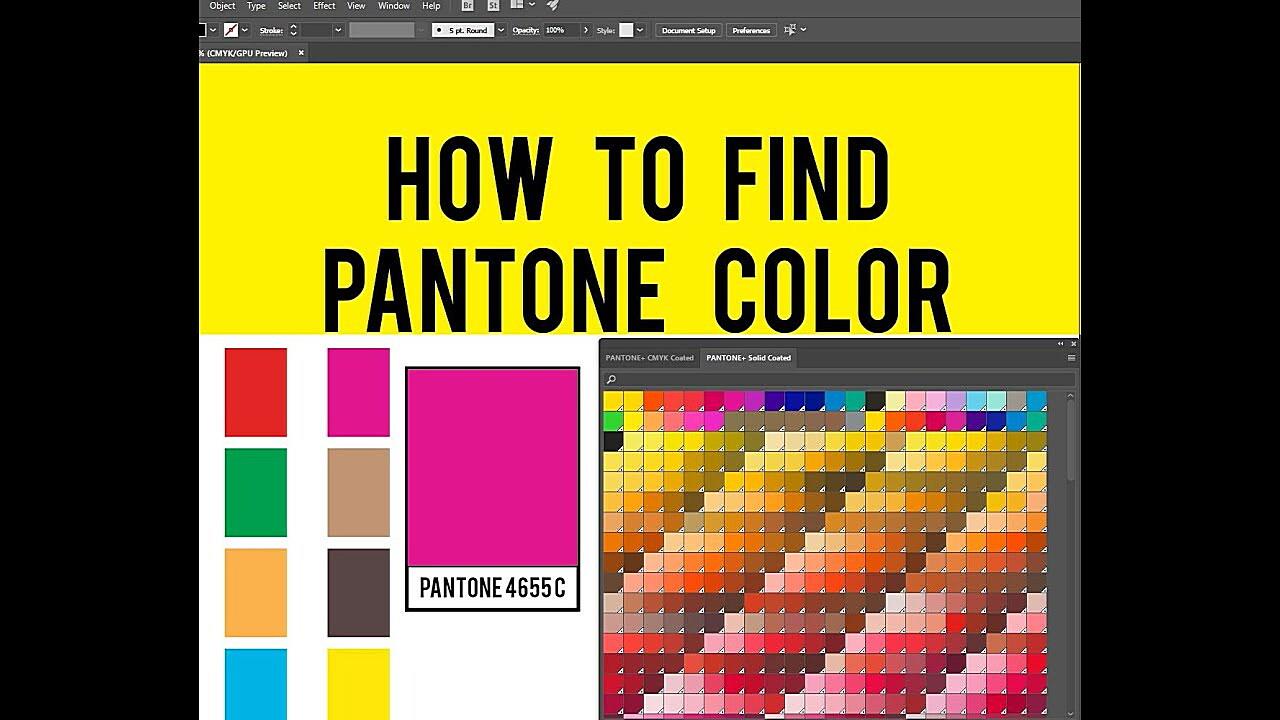This screenshot has width=1280, height=720.
Task: Click the PANTONE 4655 C label text
Action: [493, 588]
